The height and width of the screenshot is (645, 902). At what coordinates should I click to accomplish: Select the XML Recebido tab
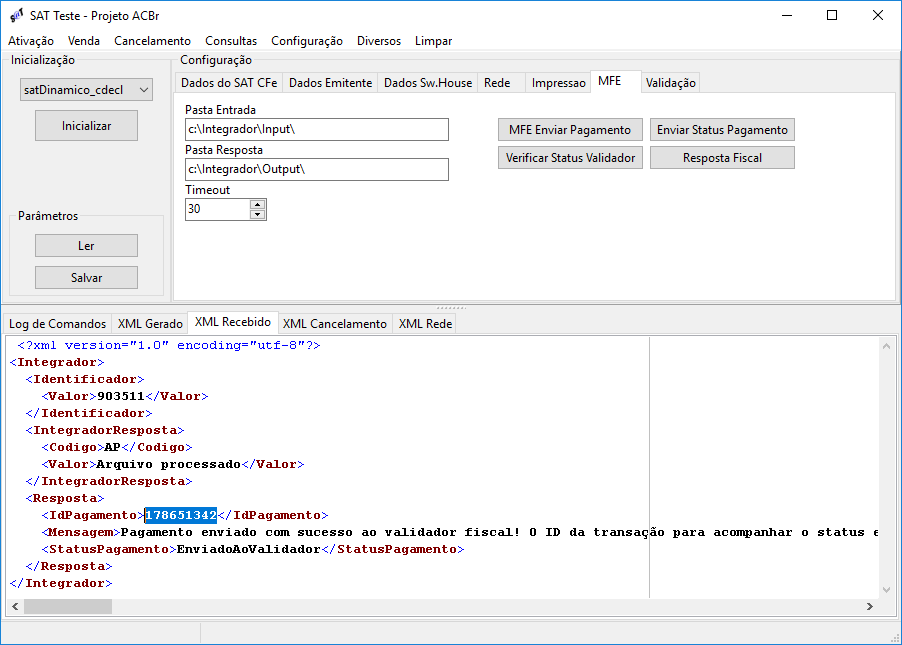click(232, 322)
